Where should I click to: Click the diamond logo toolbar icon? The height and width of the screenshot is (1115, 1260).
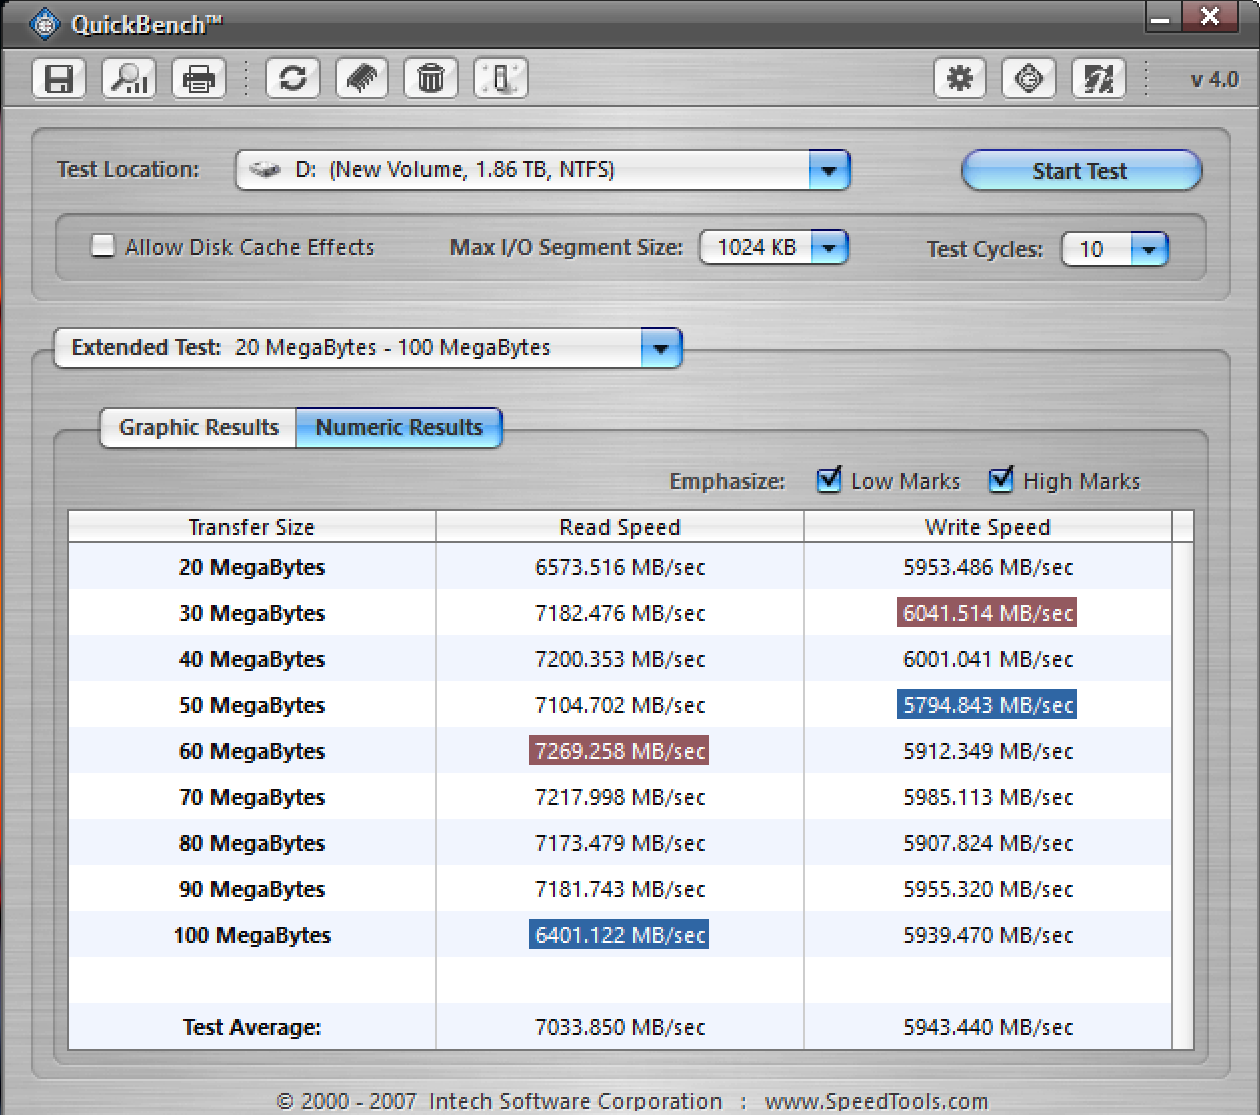point(1029,78)
